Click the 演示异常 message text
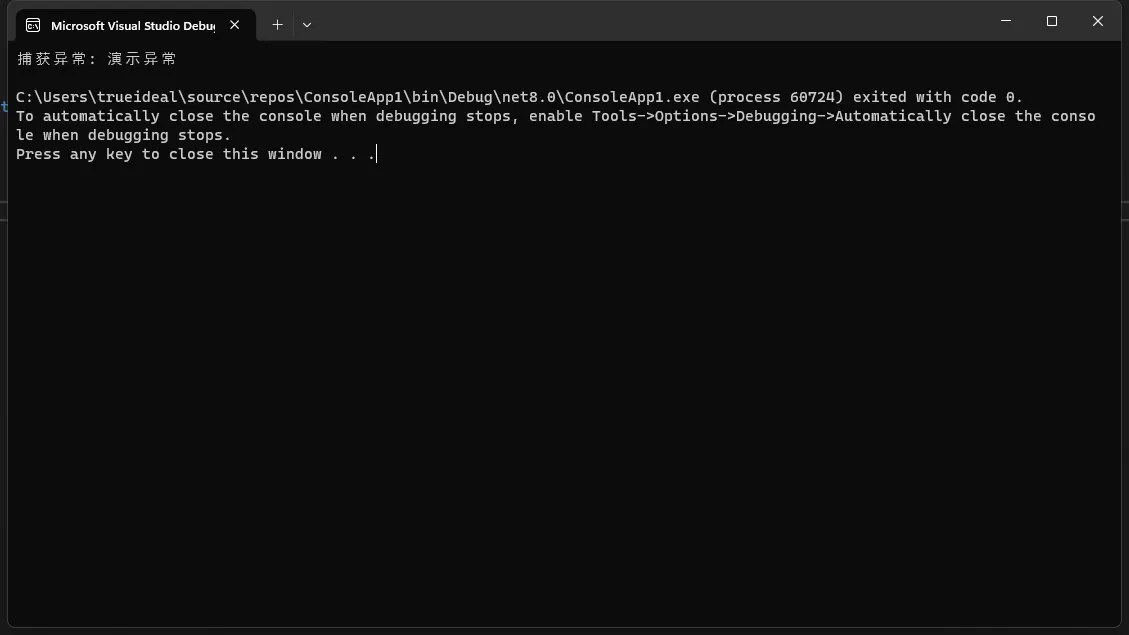 pos(142,59)
